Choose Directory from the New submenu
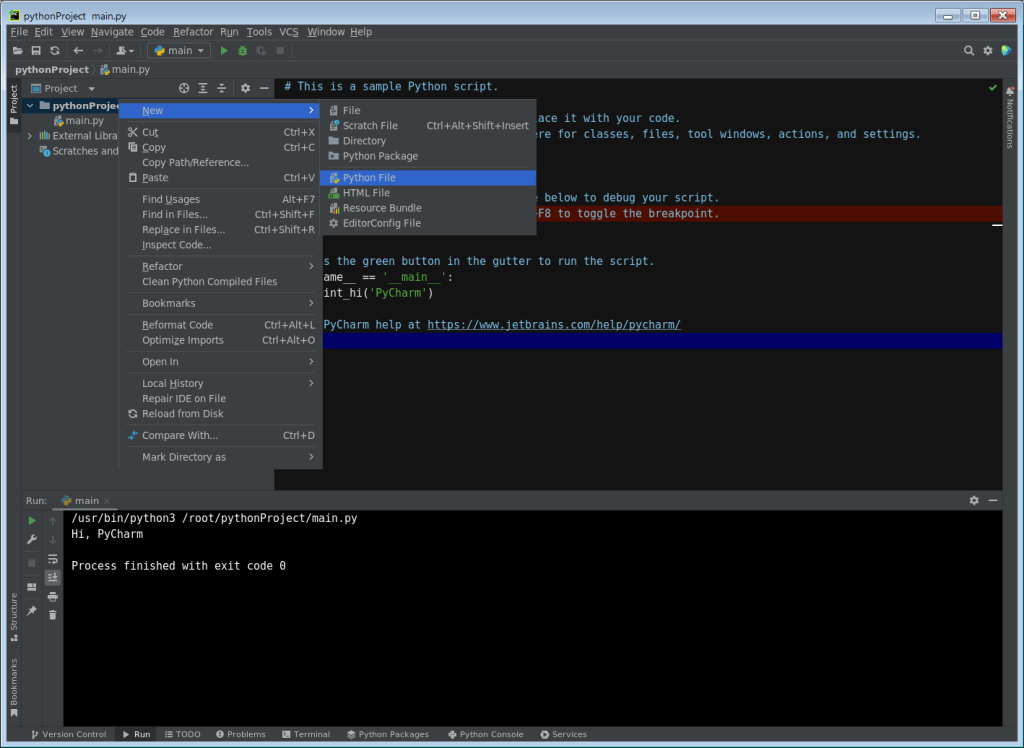The image size is (1024, 748). 364,141
